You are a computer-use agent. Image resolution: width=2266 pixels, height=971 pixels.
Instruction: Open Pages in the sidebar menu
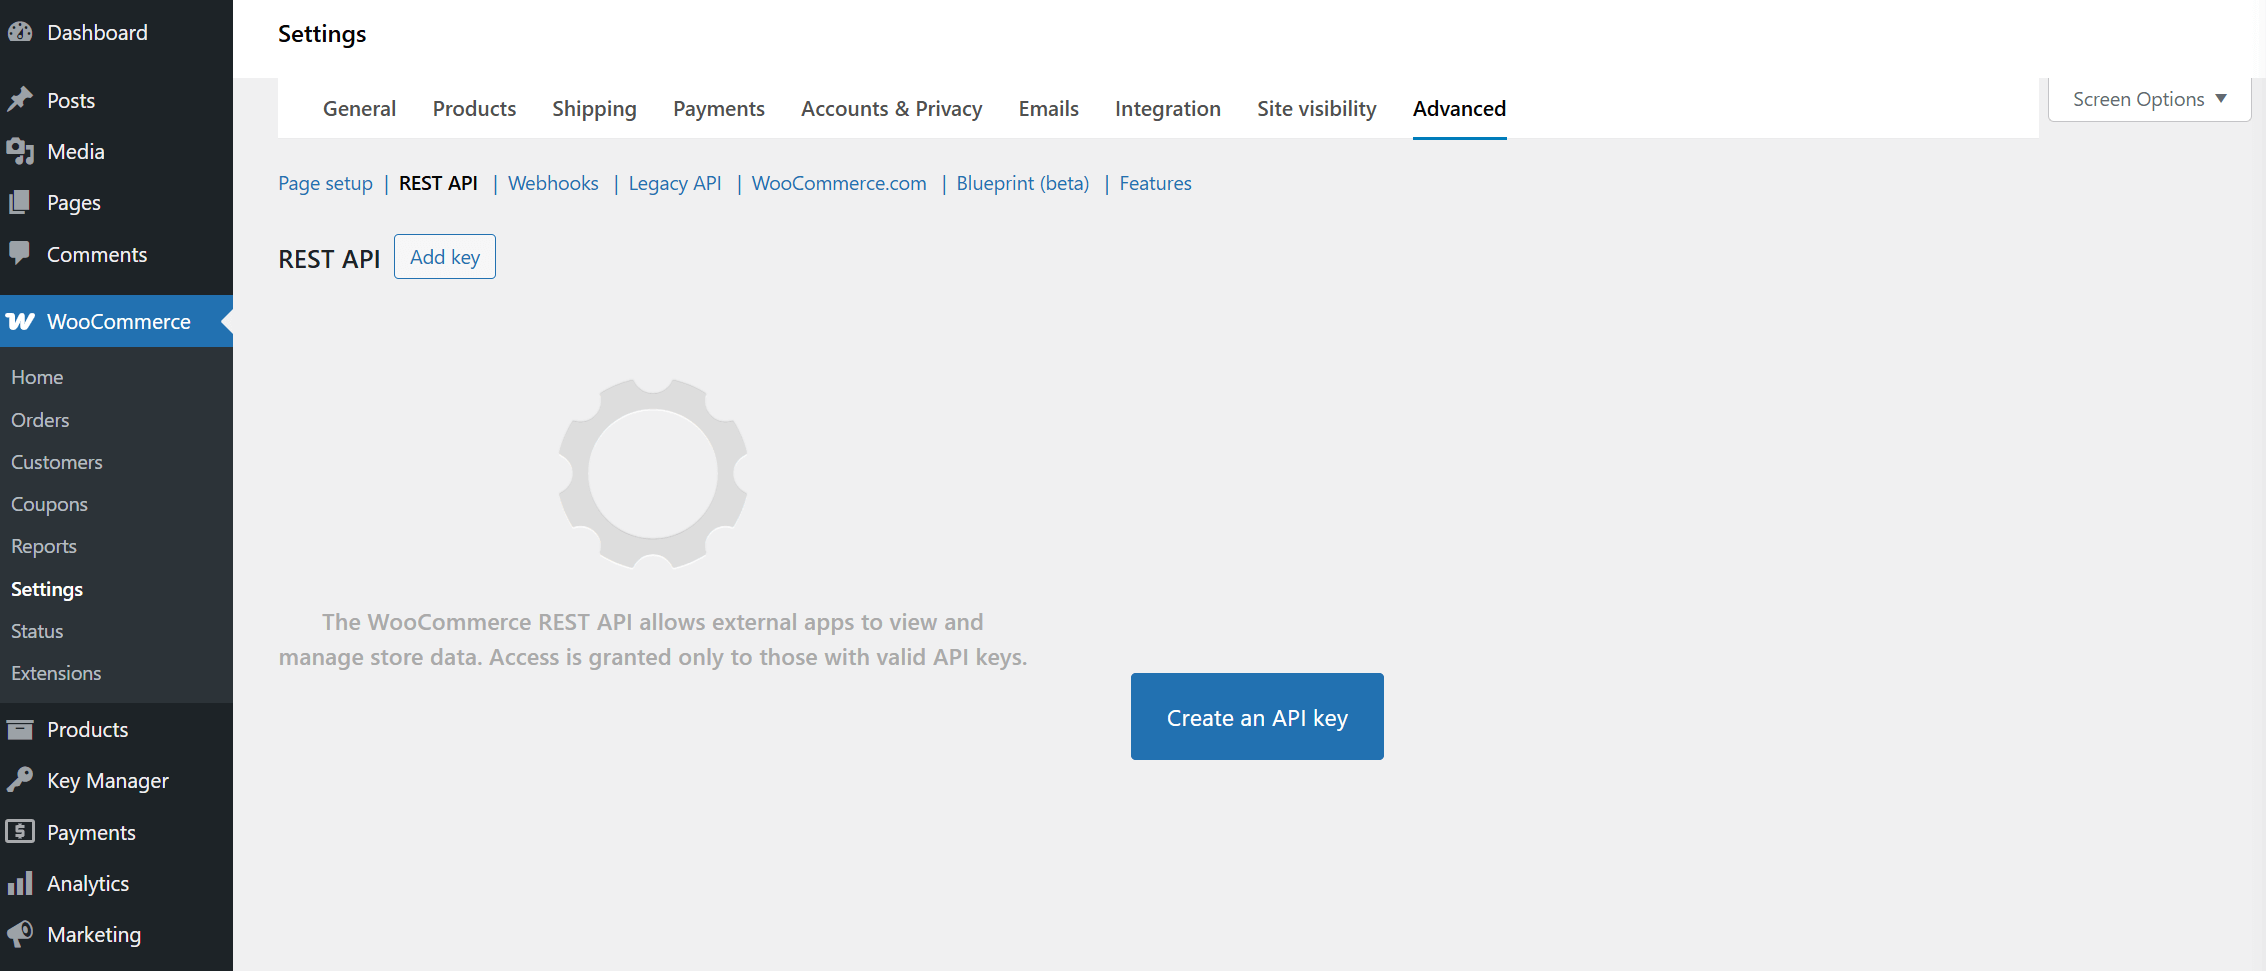(74, 202)
